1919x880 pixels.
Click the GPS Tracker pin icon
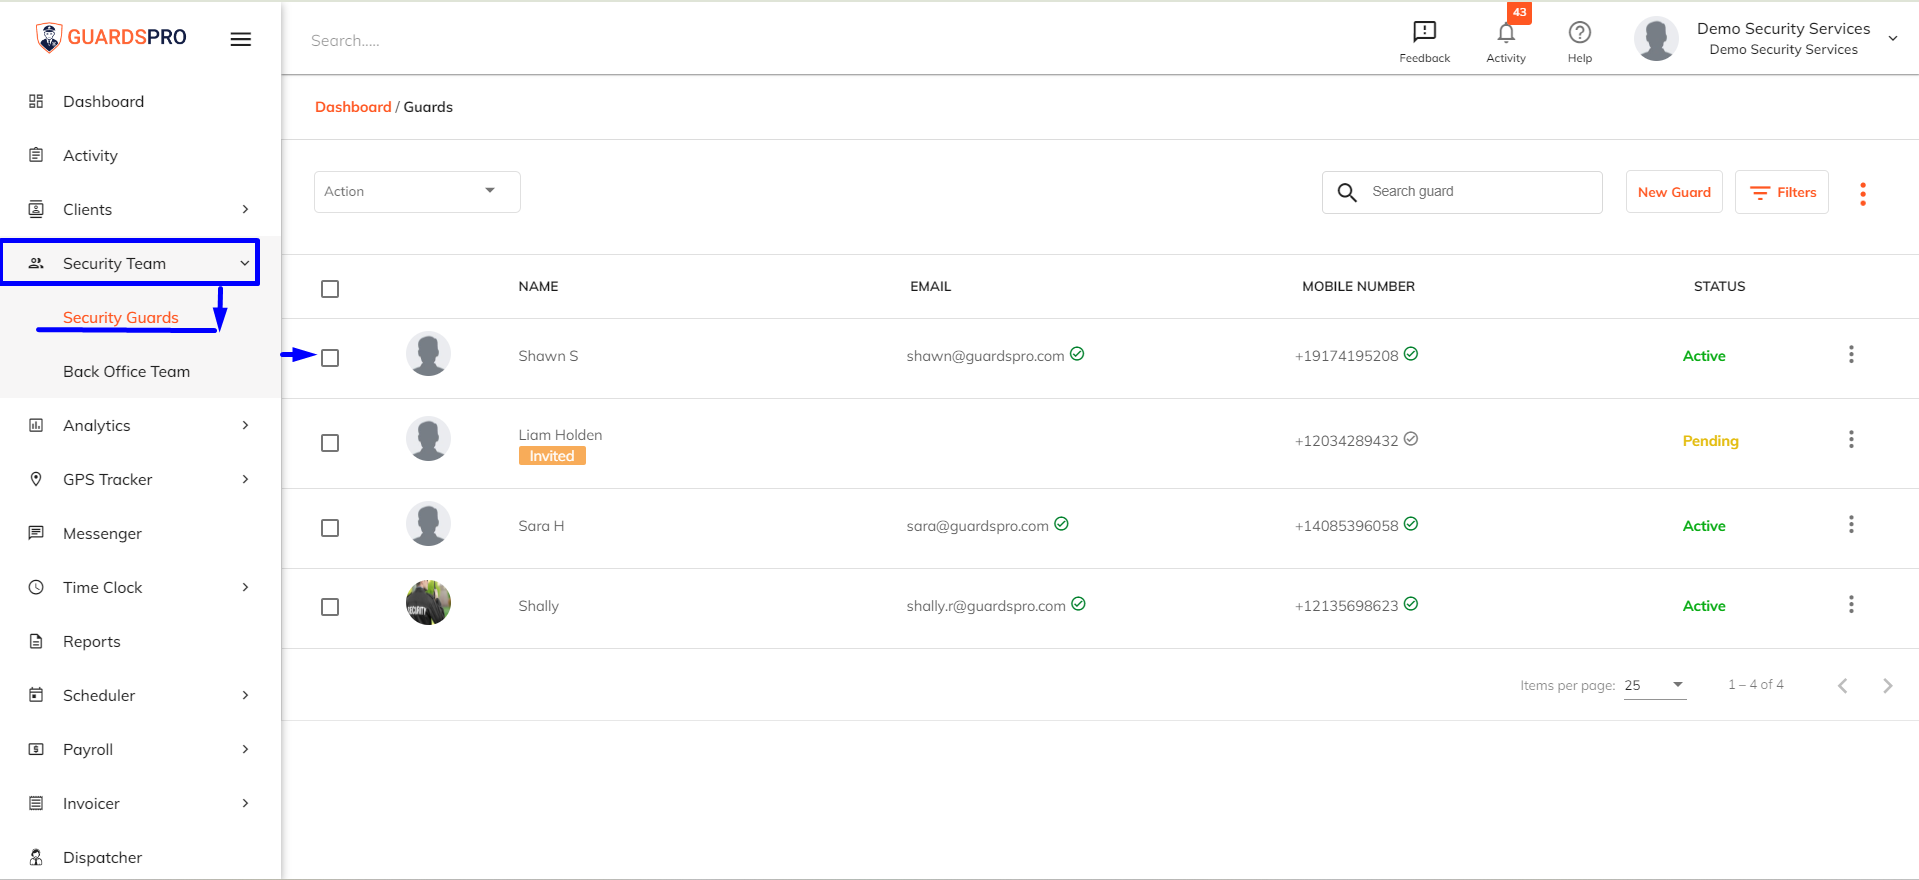(36, 479)
